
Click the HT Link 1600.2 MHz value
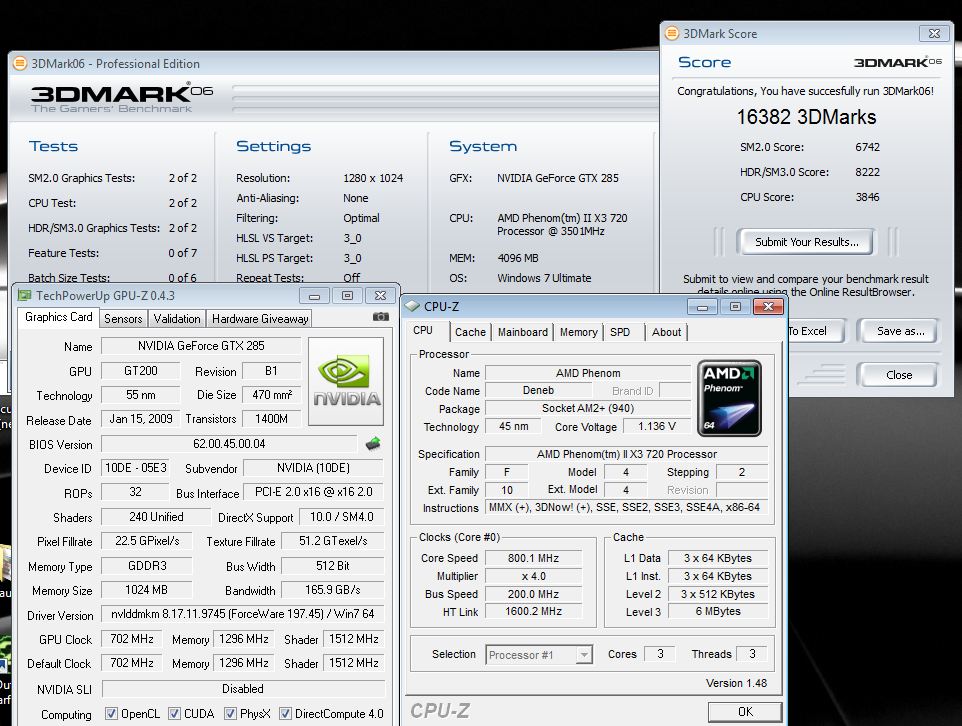click(x=533, y=611)
